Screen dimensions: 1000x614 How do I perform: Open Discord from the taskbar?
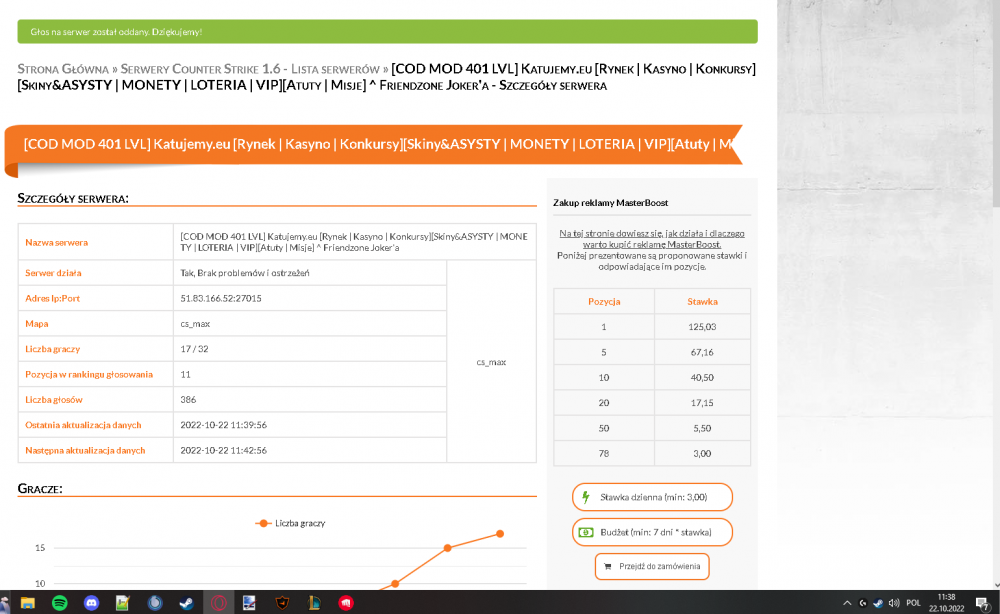coord(91,603)
